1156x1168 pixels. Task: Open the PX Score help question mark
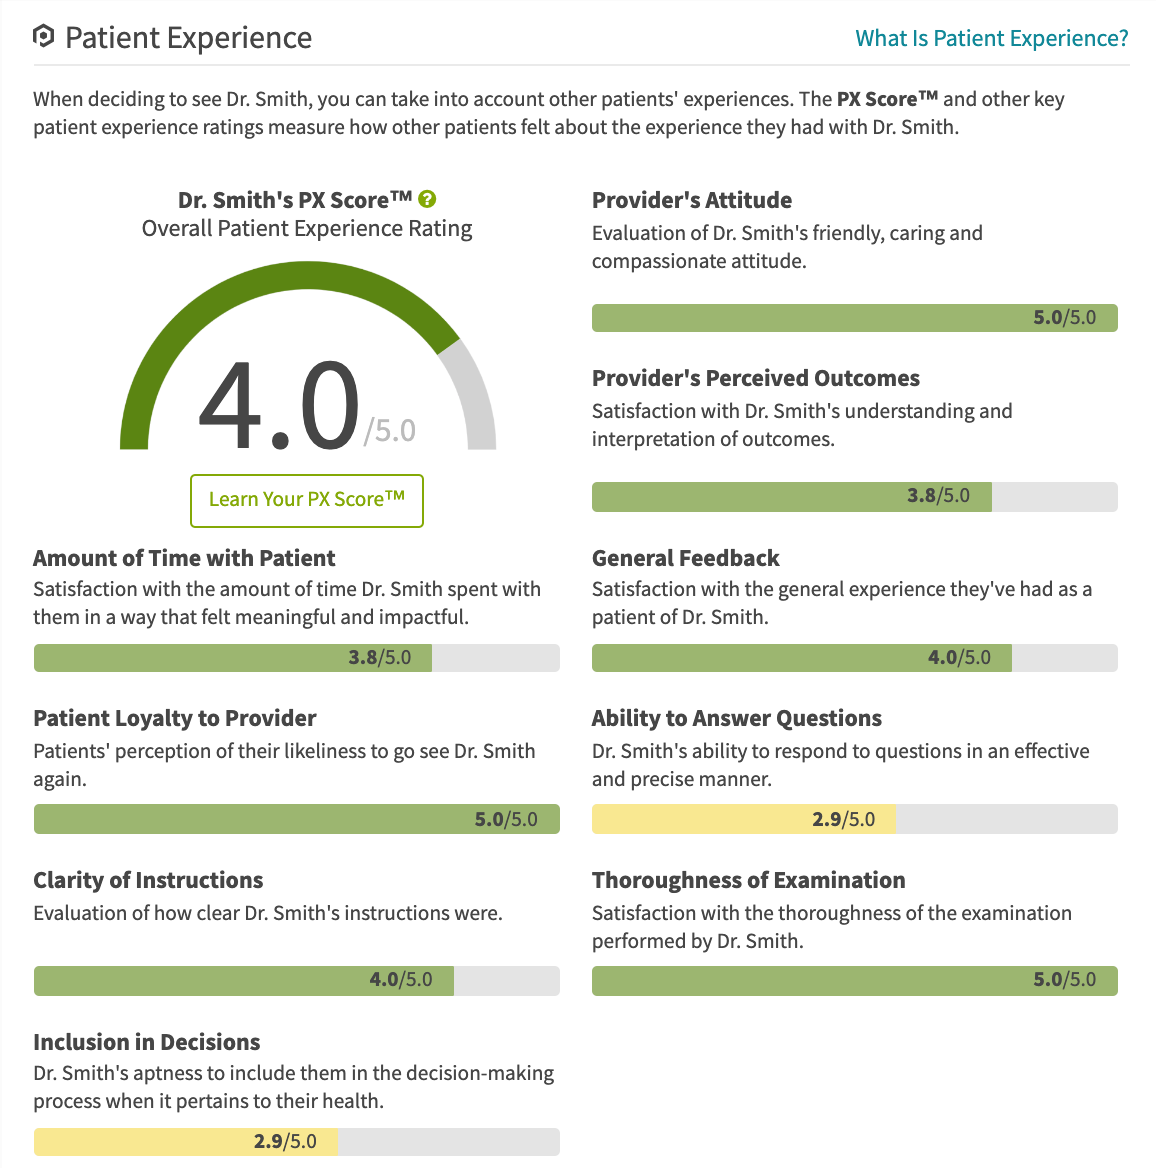[428, 199]
